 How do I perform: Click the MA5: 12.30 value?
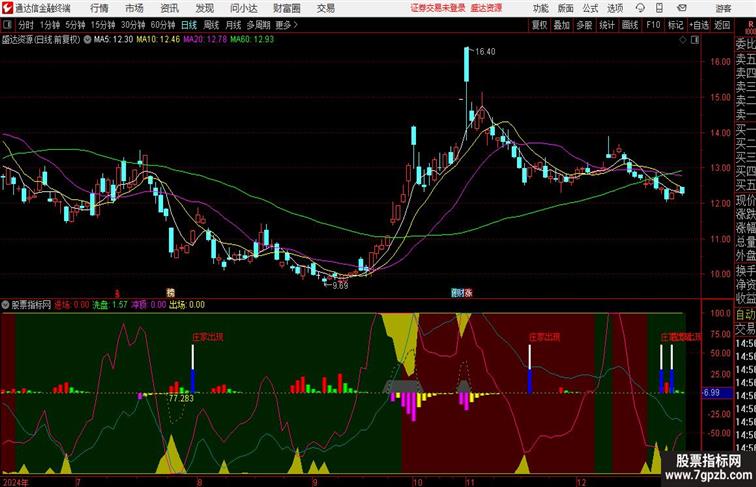click(x=113, y=40)
